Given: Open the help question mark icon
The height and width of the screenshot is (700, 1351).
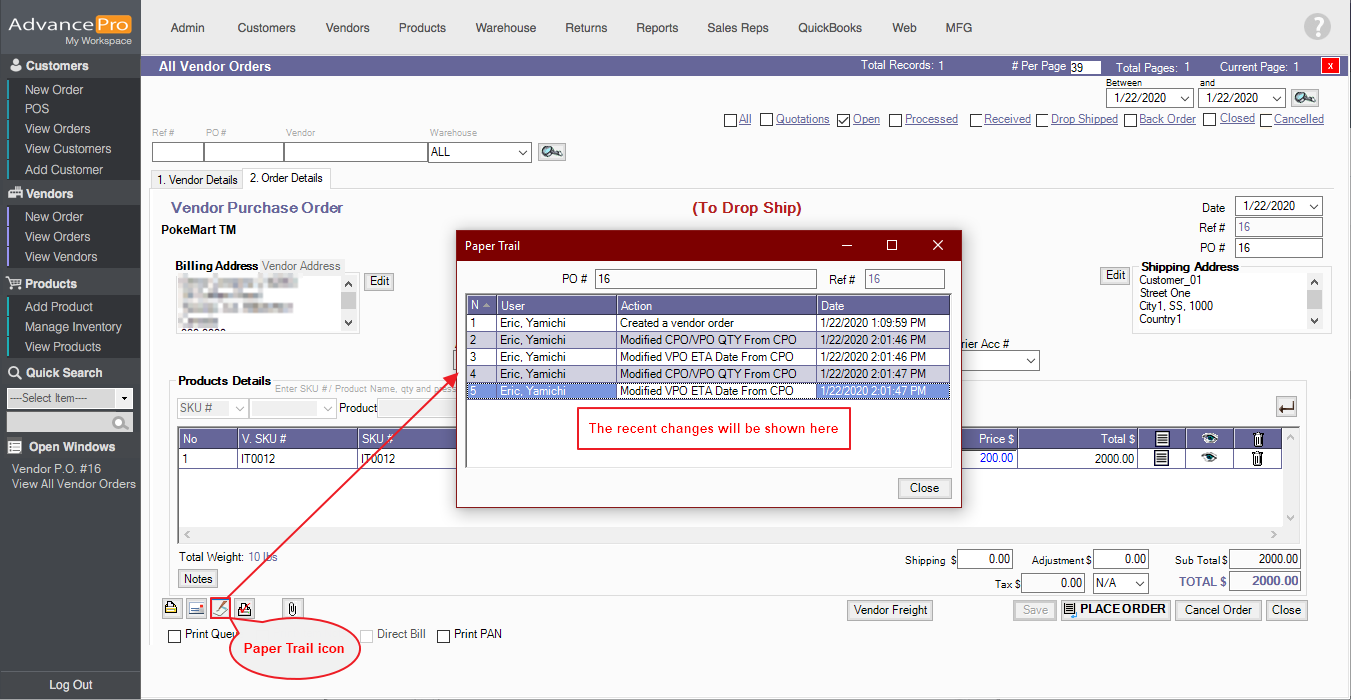Looking at the screenshot, I should coord(1317,28).
